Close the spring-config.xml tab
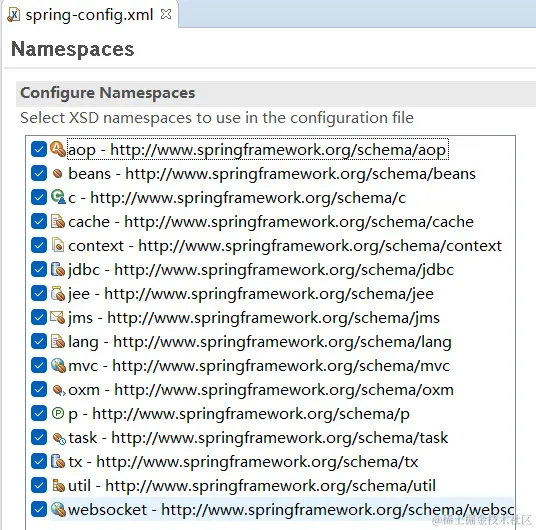 (166, 14)
